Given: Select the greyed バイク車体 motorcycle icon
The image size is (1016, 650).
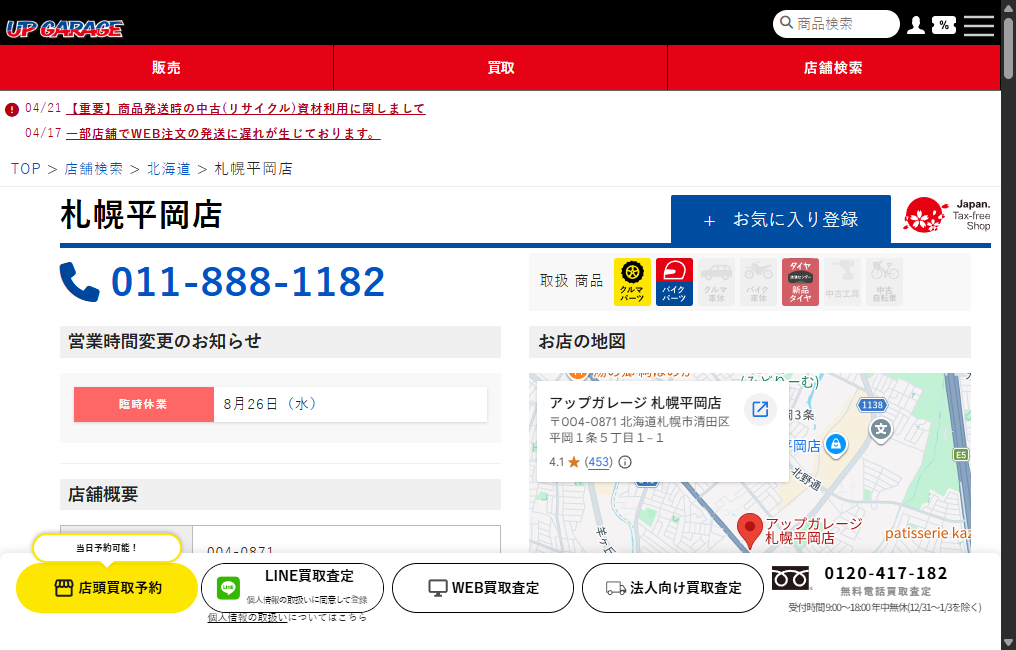Looking at the screenshot, I should coord(758,282).
